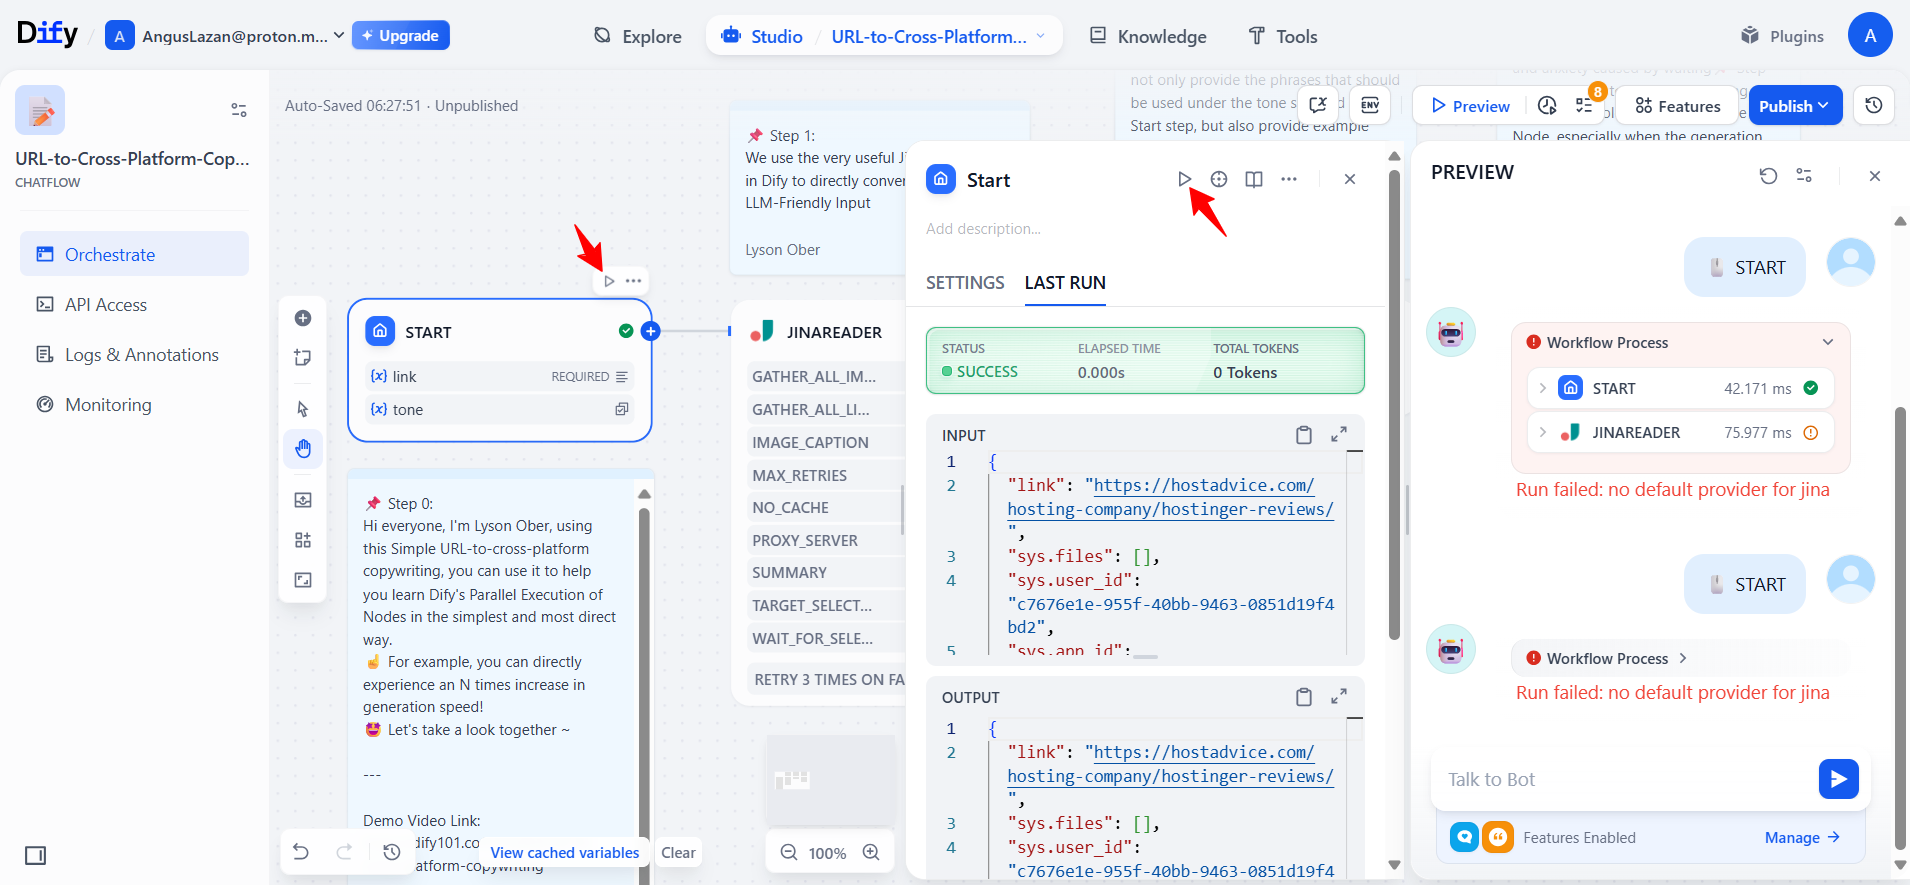The width and height of the screenshot is (1910, 885).
Task: Click the plus handle on the START node
Action: (651, 331)
